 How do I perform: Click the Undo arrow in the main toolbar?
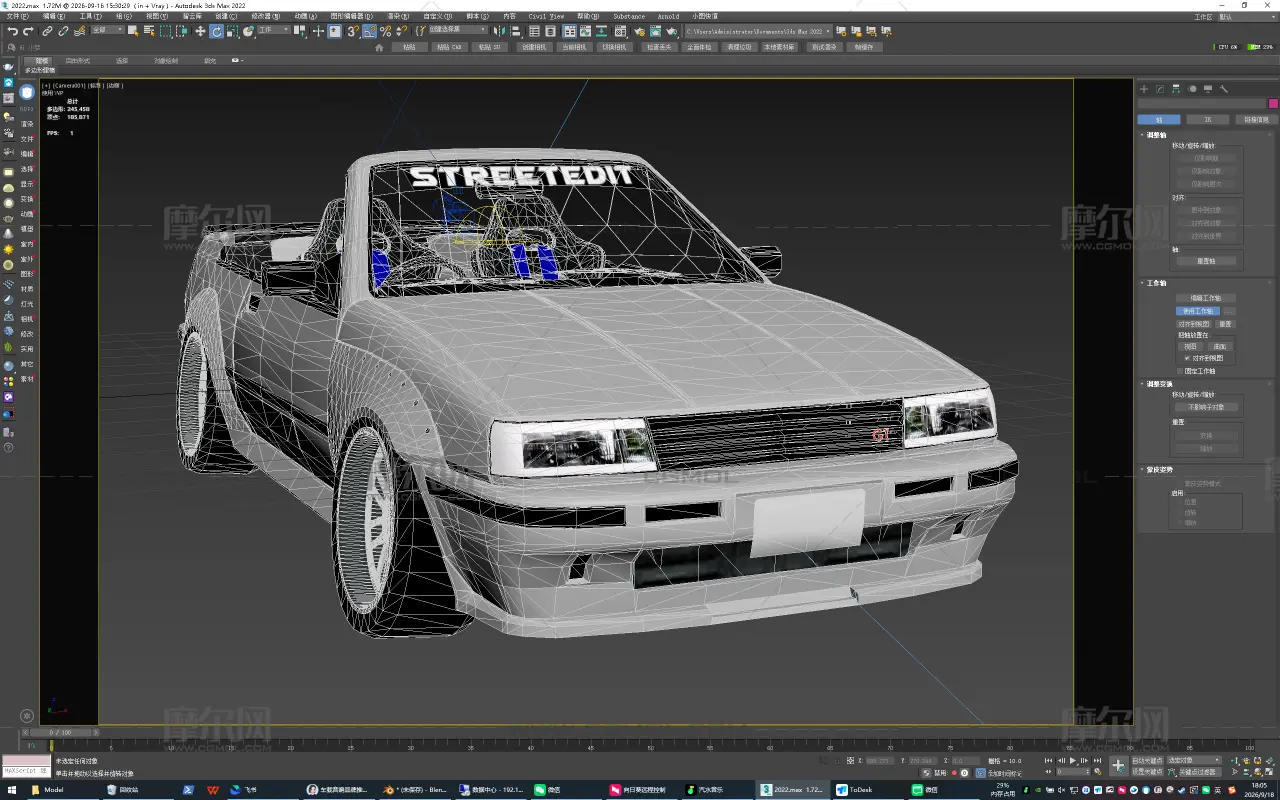point(12,31)
